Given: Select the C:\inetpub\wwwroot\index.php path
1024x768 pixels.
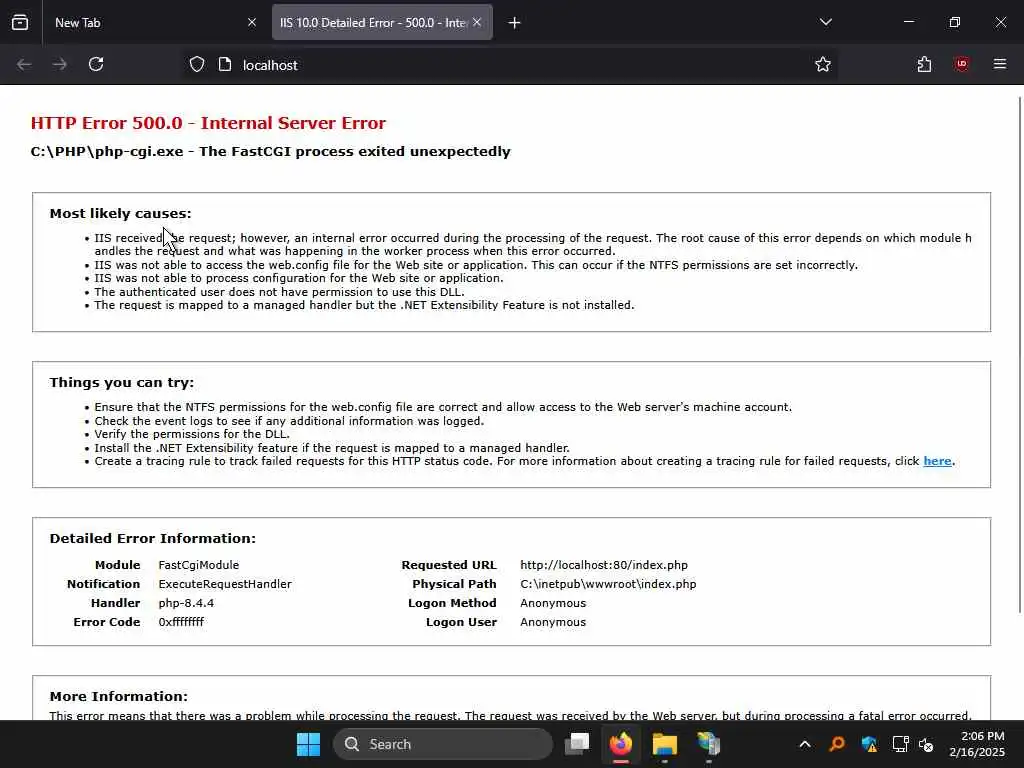Looking at the screenshot, I should click(608, 584).
